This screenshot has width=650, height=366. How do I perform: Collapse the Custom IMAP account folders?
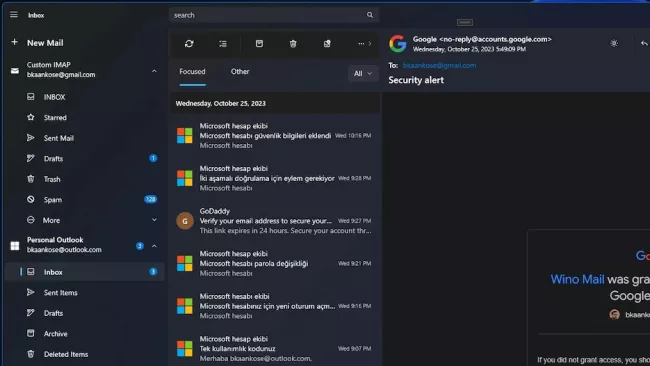[x=154, y=71]
